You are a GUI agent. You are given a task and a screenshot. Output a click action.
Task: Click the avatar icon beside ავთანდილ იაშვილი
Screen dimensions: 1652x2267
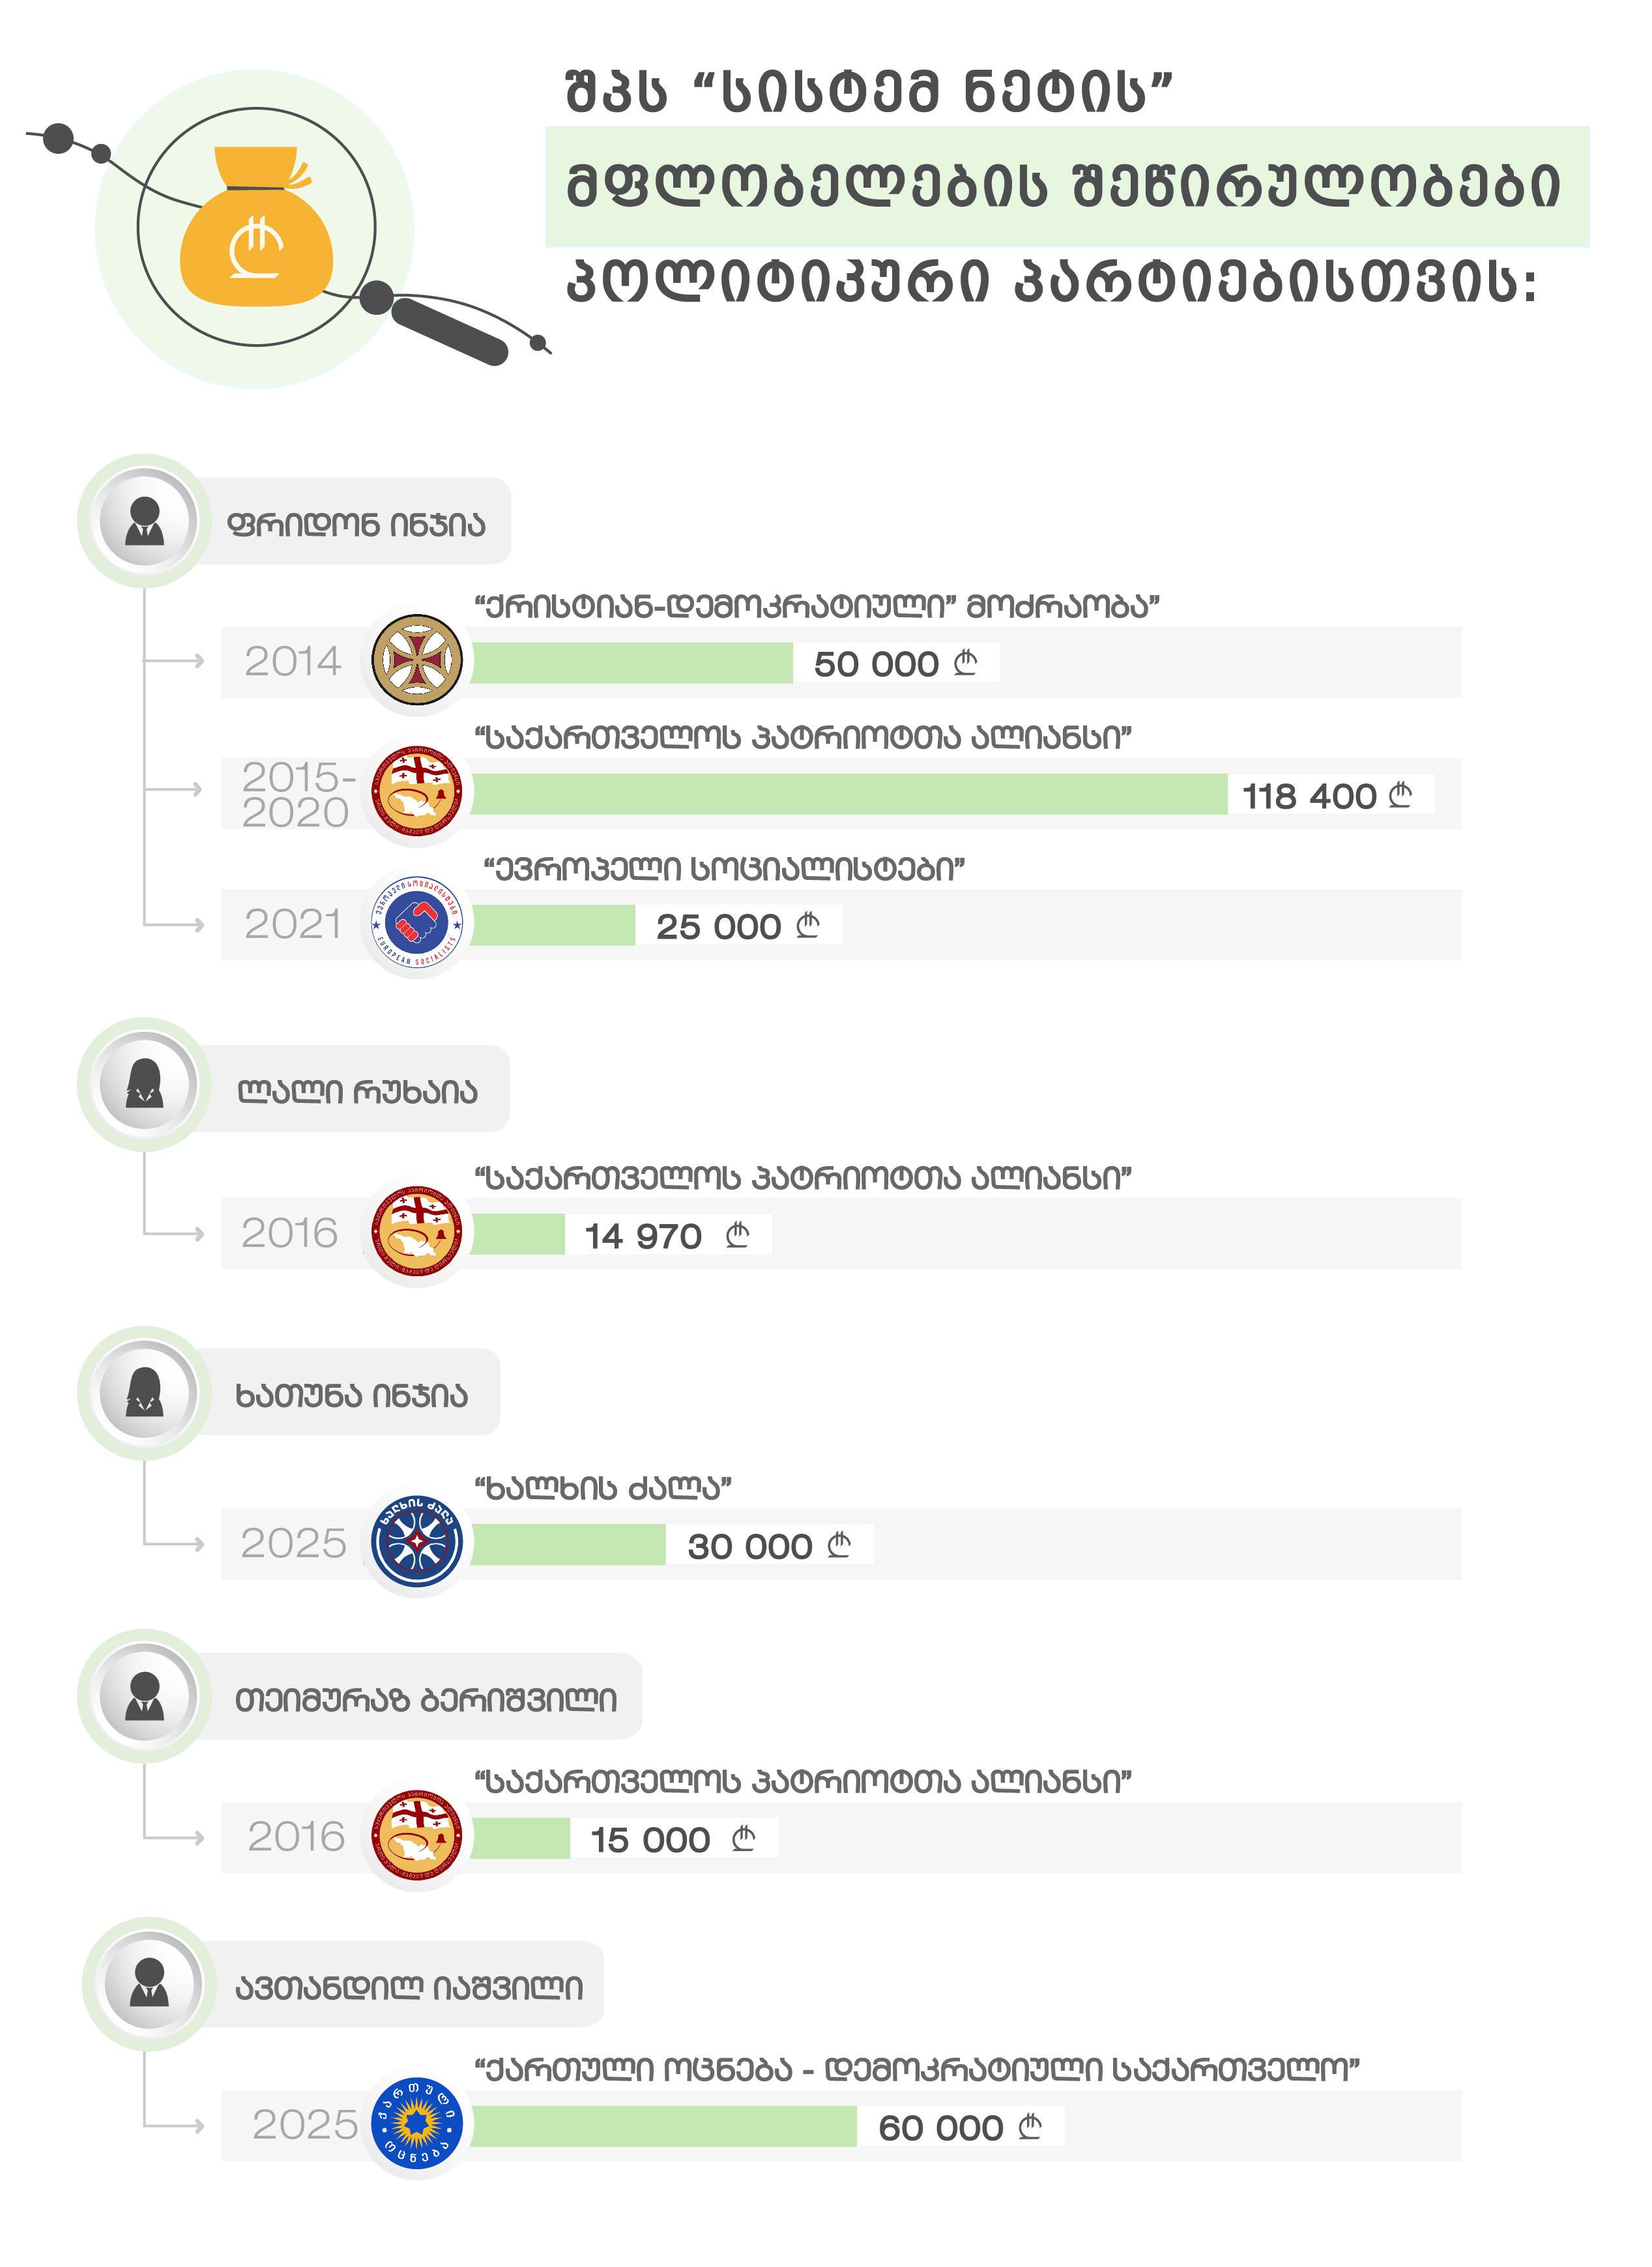(x=150, y=1984)
